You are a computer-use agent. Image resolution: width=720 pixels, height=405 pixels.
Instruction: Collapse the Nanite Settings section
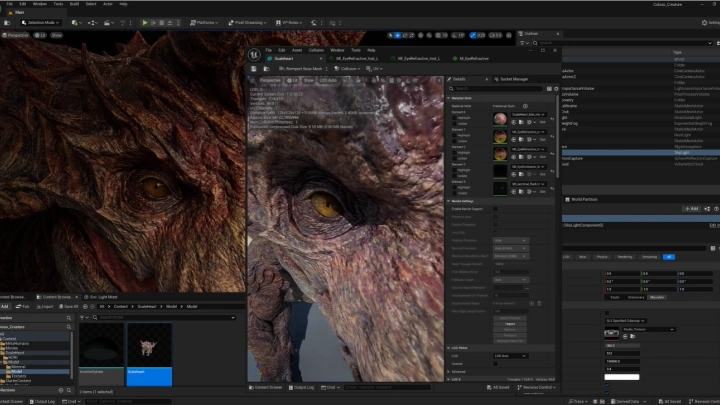click(449, 201)
